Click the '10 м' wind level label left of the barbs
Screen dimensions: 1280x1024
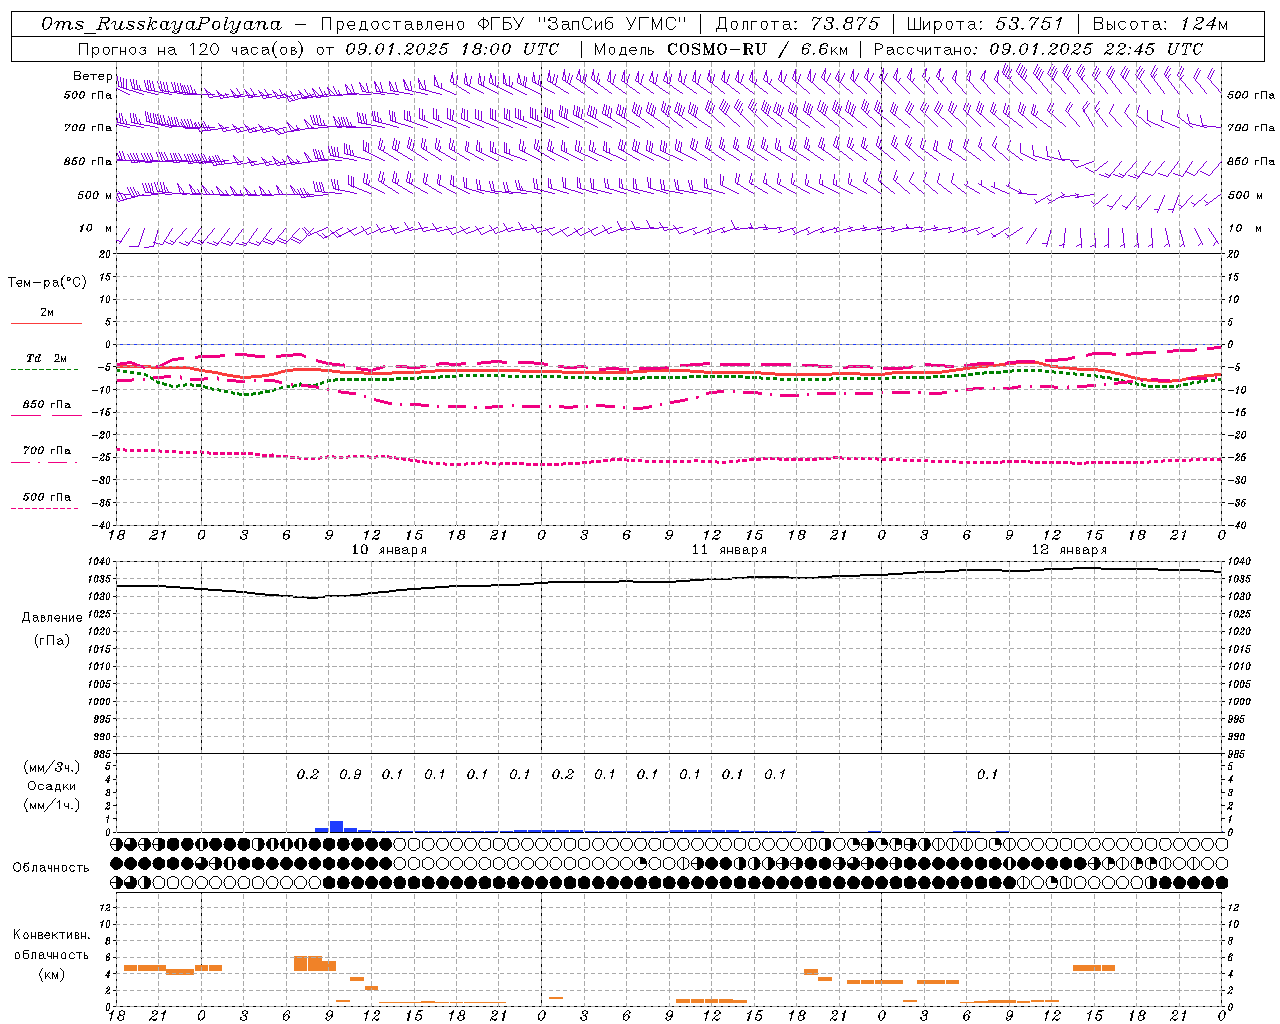click(x=95, y=229)
